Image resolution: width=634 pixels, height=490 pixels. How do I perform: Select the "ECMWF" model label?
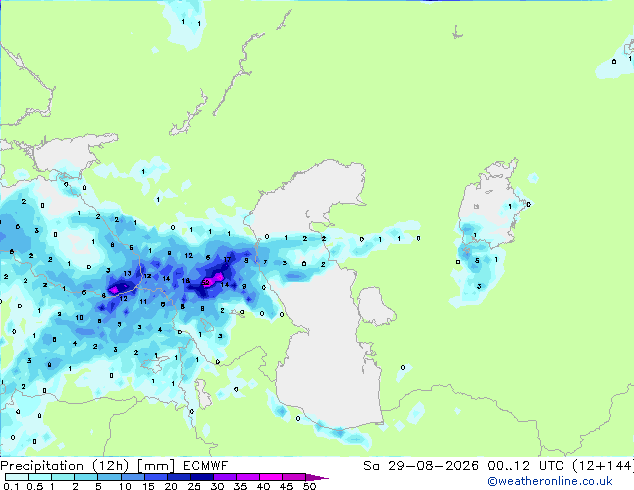205,466
